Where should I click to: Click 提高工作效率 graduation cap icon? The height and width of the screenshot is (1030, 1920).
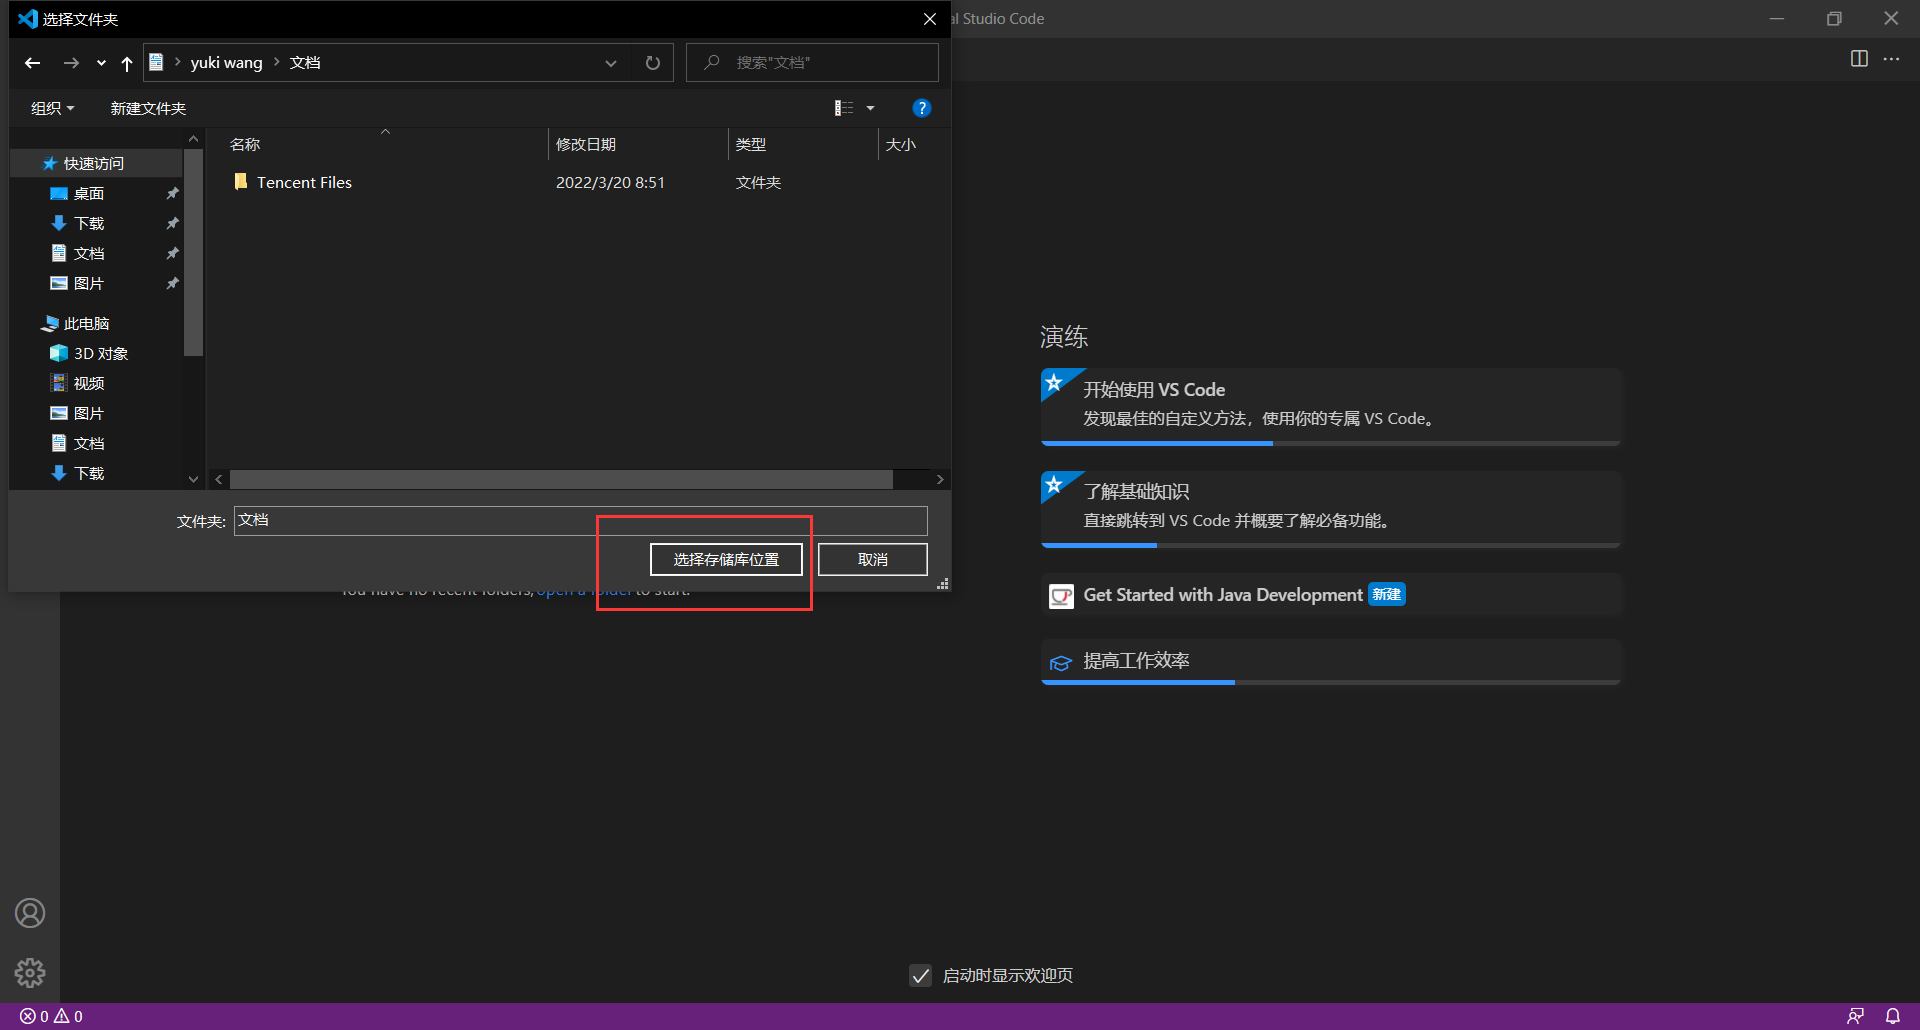pos(1061,663)
